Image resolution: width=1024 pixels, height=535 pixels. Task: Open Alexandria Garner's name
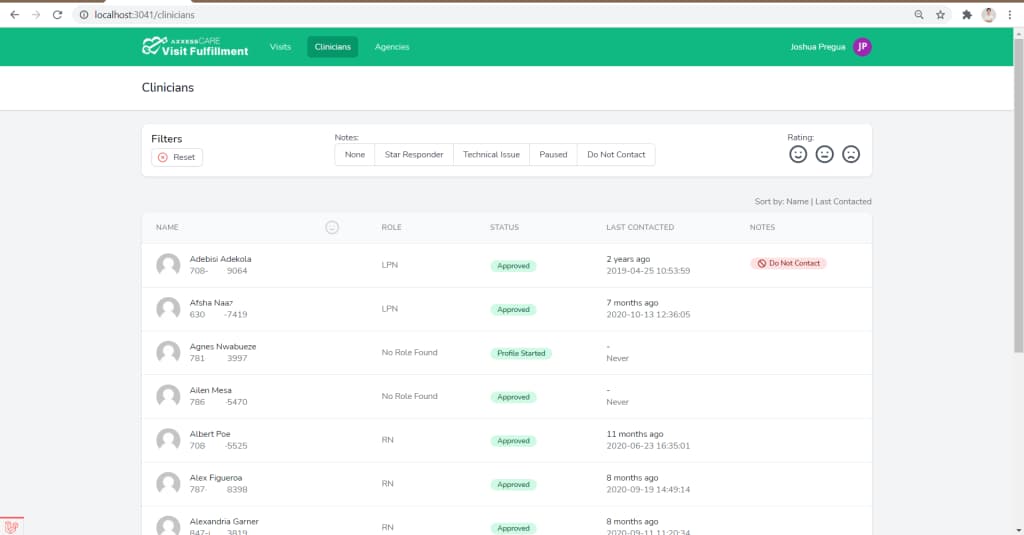[224, 522]
